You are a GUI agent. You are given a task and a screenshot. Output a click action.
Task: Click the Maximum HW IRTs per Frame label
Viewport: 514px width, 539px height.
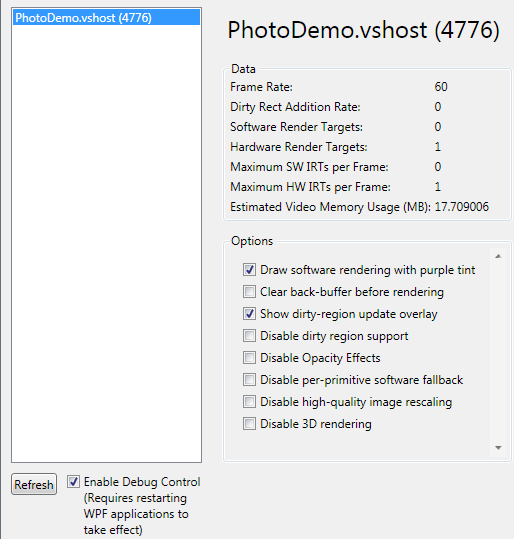310,187
